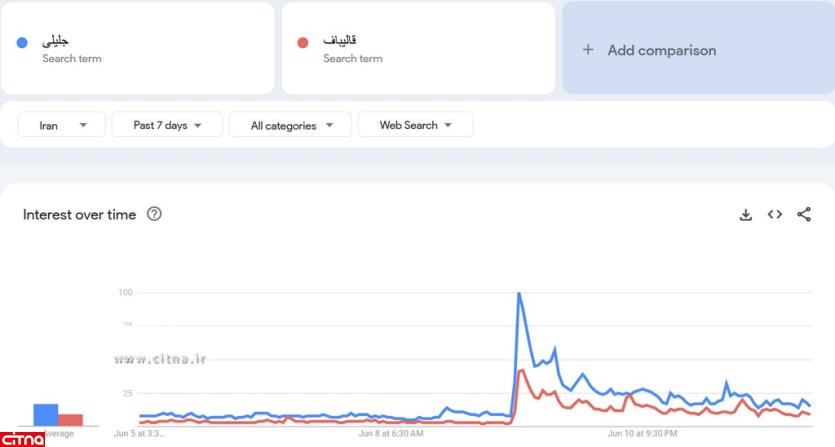Screen dimensions: 835x447
Task: Open the Past 7 days time range dropdown
Action: [167, 125]
